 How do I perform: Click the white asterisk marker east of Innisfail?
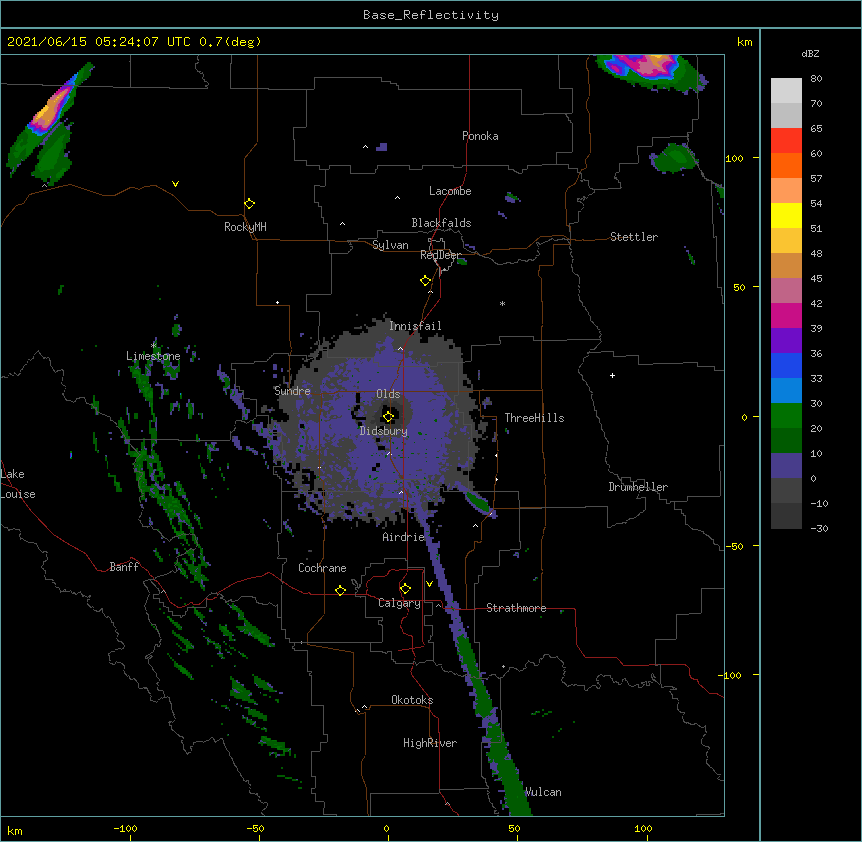[x=502, y=304]
